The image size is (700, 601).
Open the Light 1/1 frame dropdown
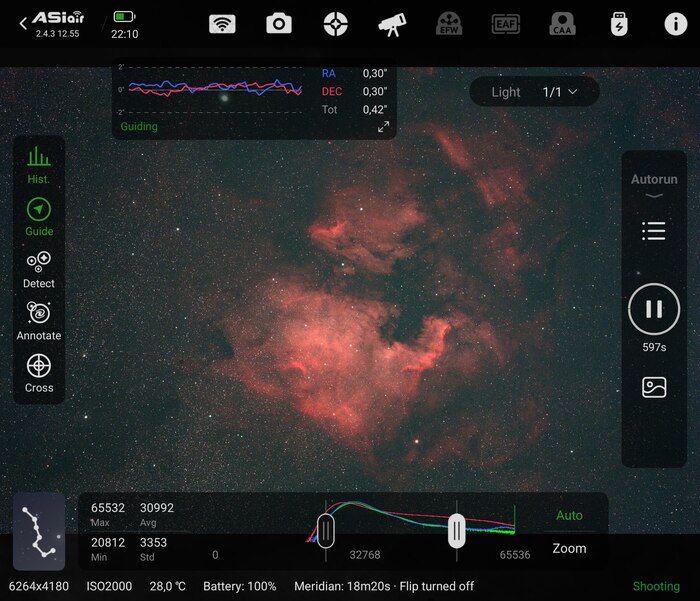[534, 92]
